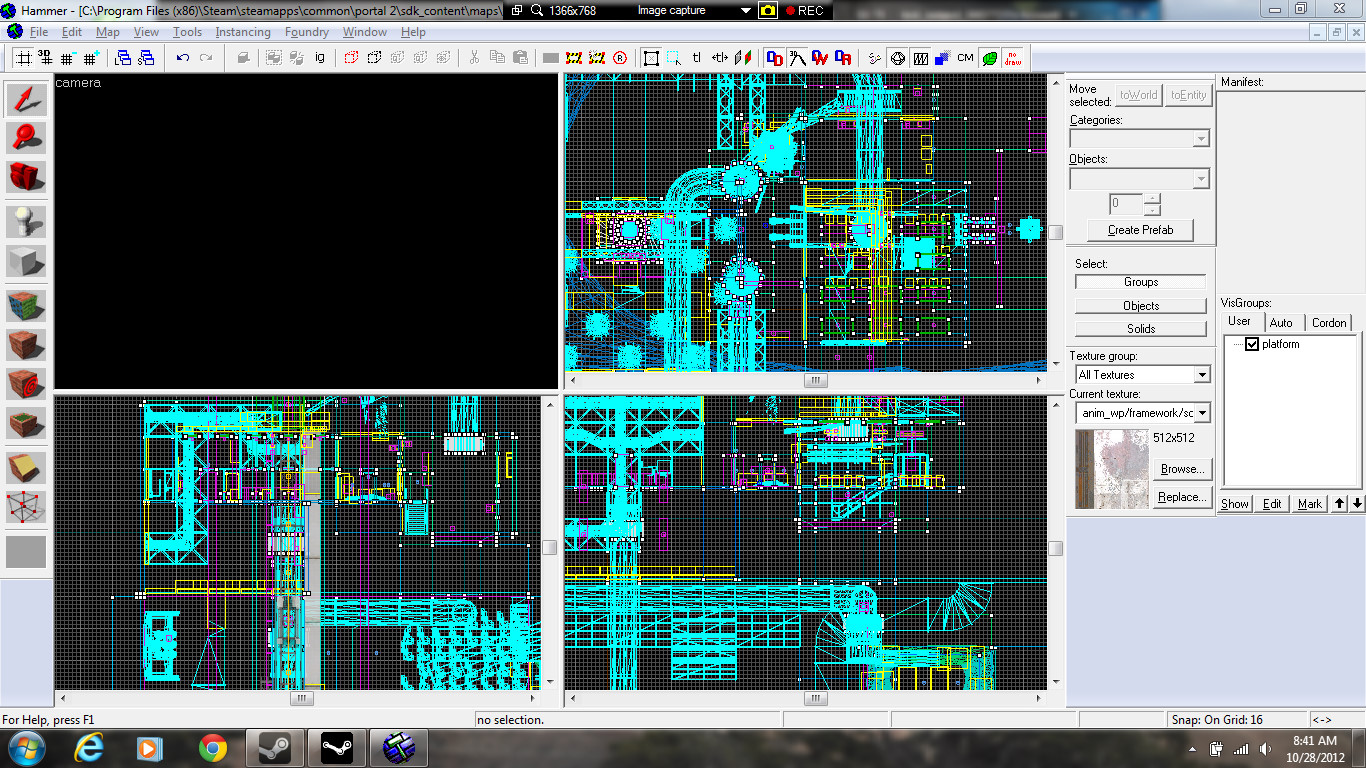Toggle the helpers sphere icon
The width and height of the screenshot is (1366, 768).
pos(897,58)
